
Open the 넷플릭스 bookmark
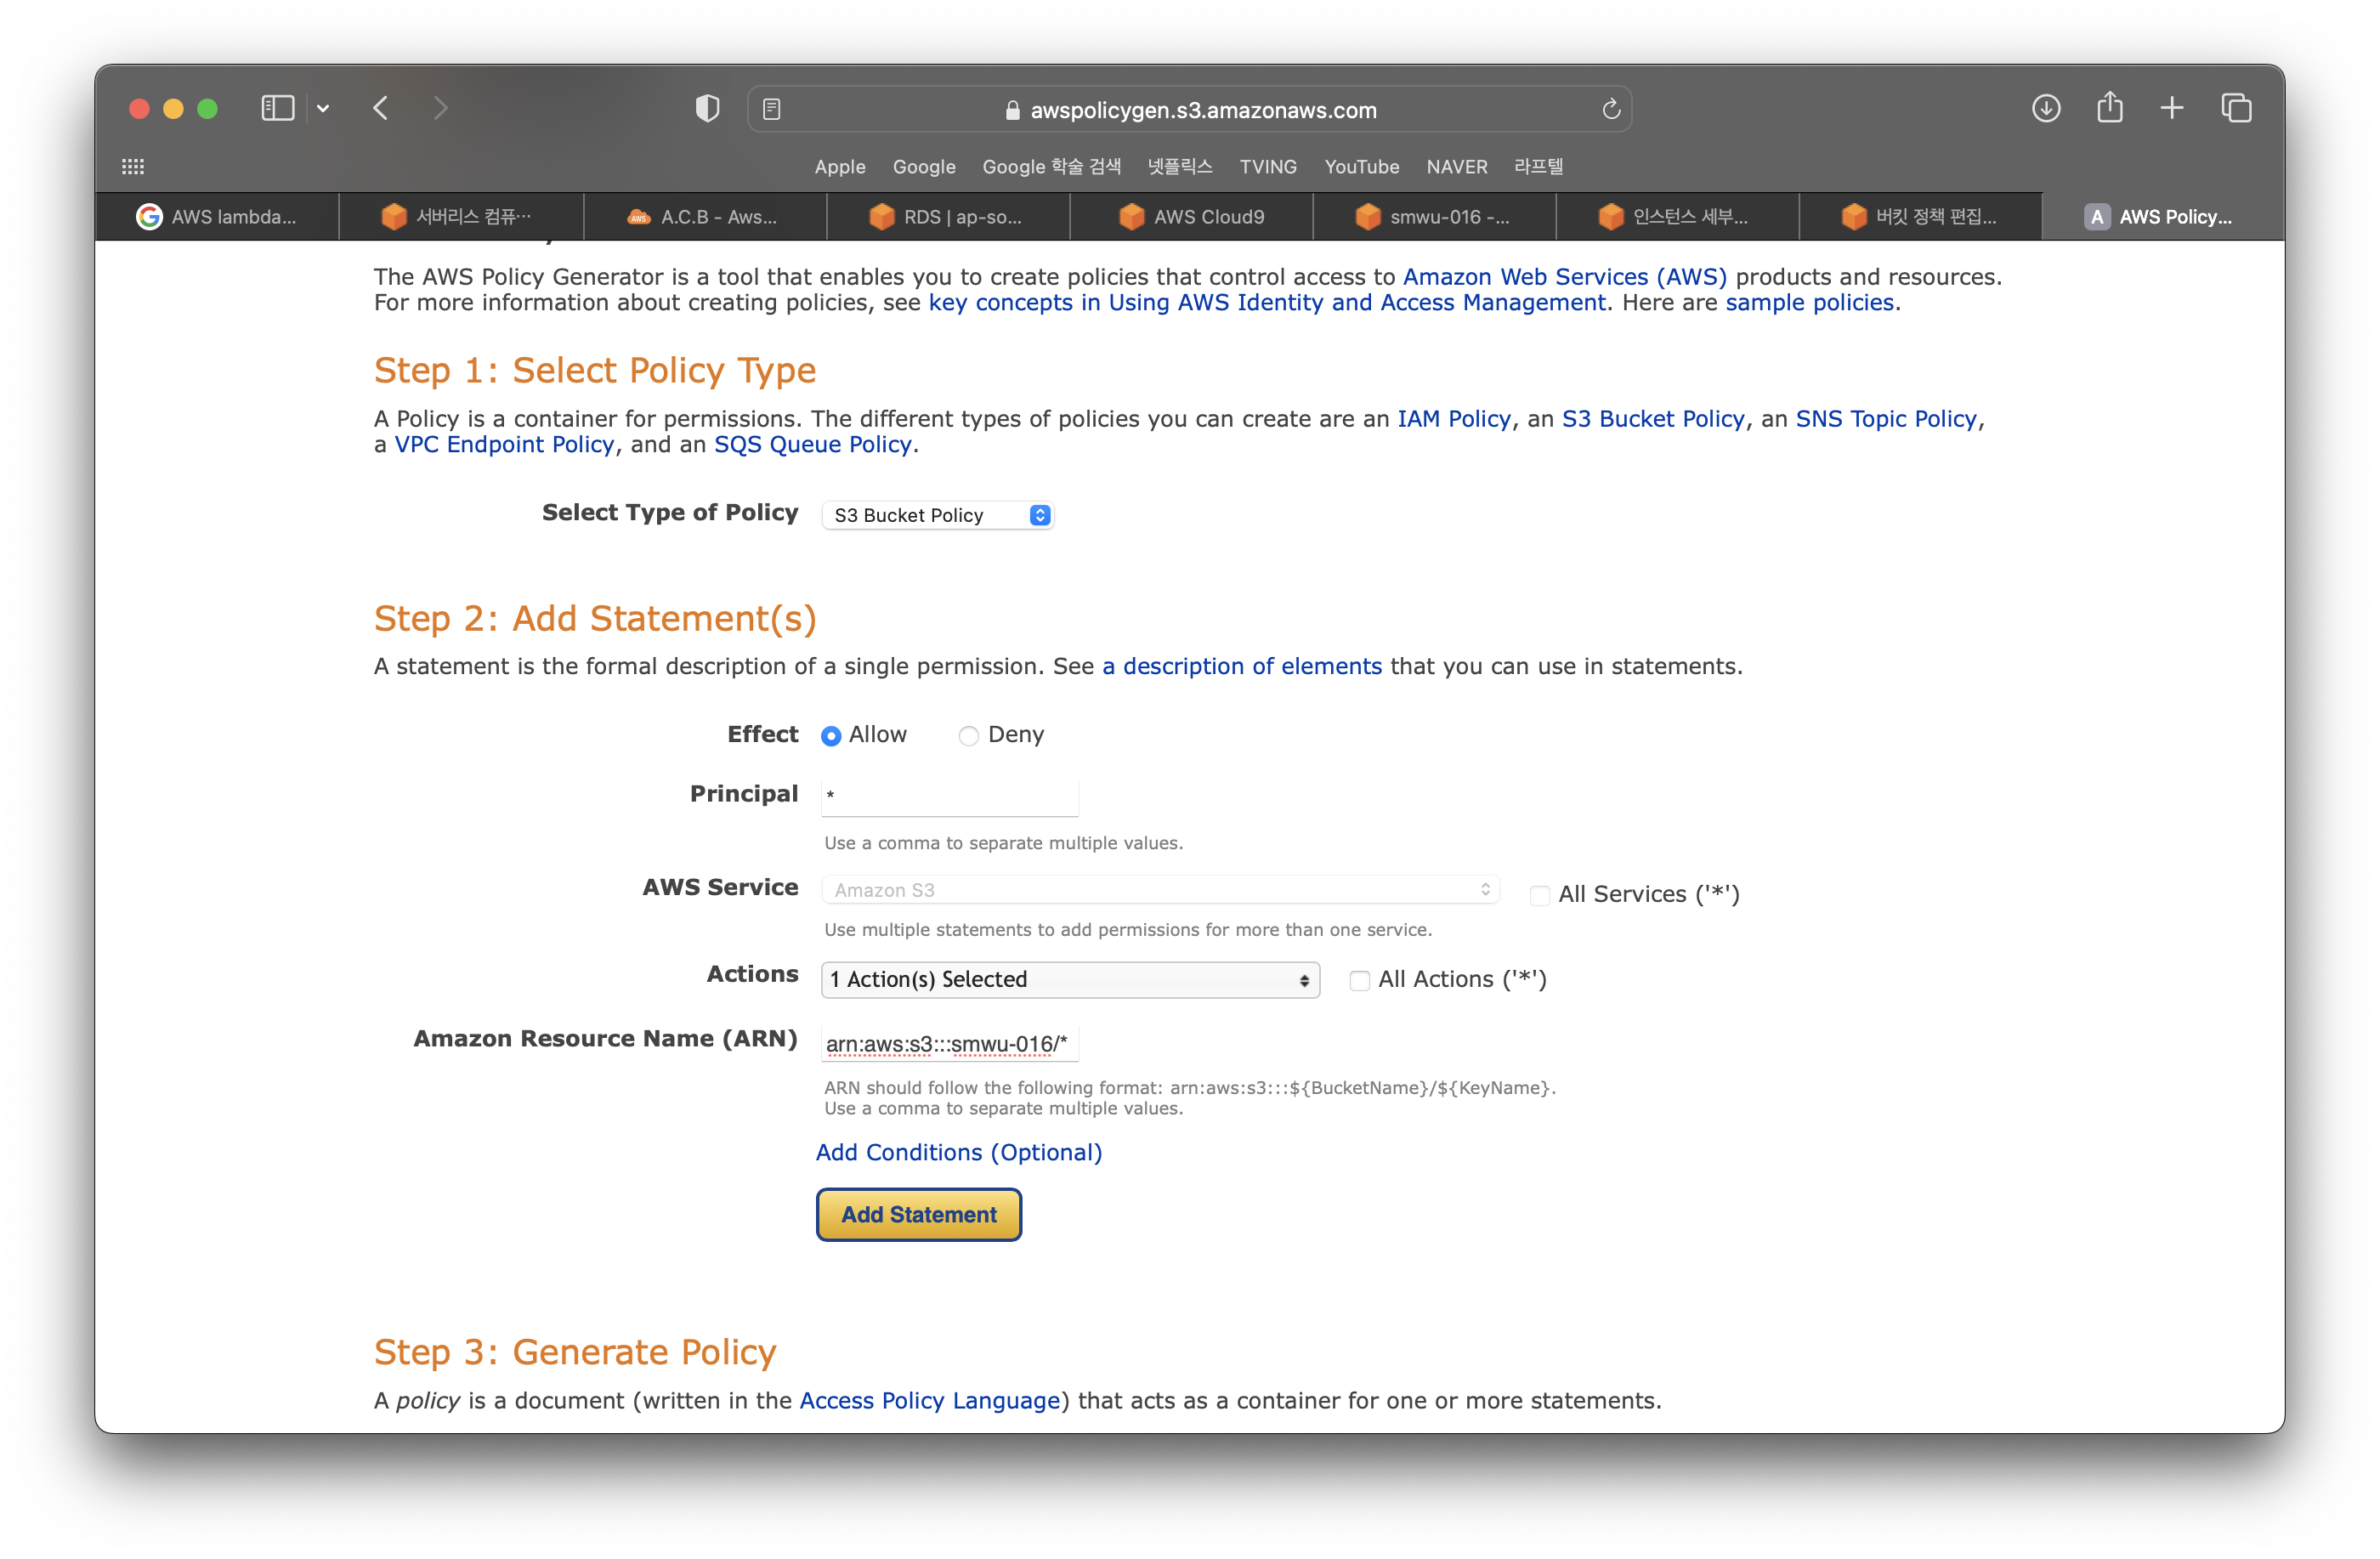coord(1180,167)
